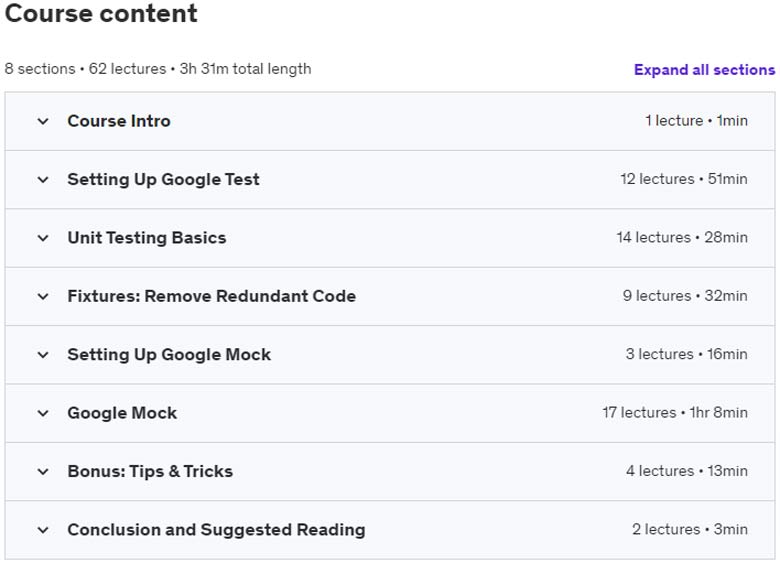Expand Unit Testing Basics chevron
This screenshot has height=563, width=780.
click(43, 238)
